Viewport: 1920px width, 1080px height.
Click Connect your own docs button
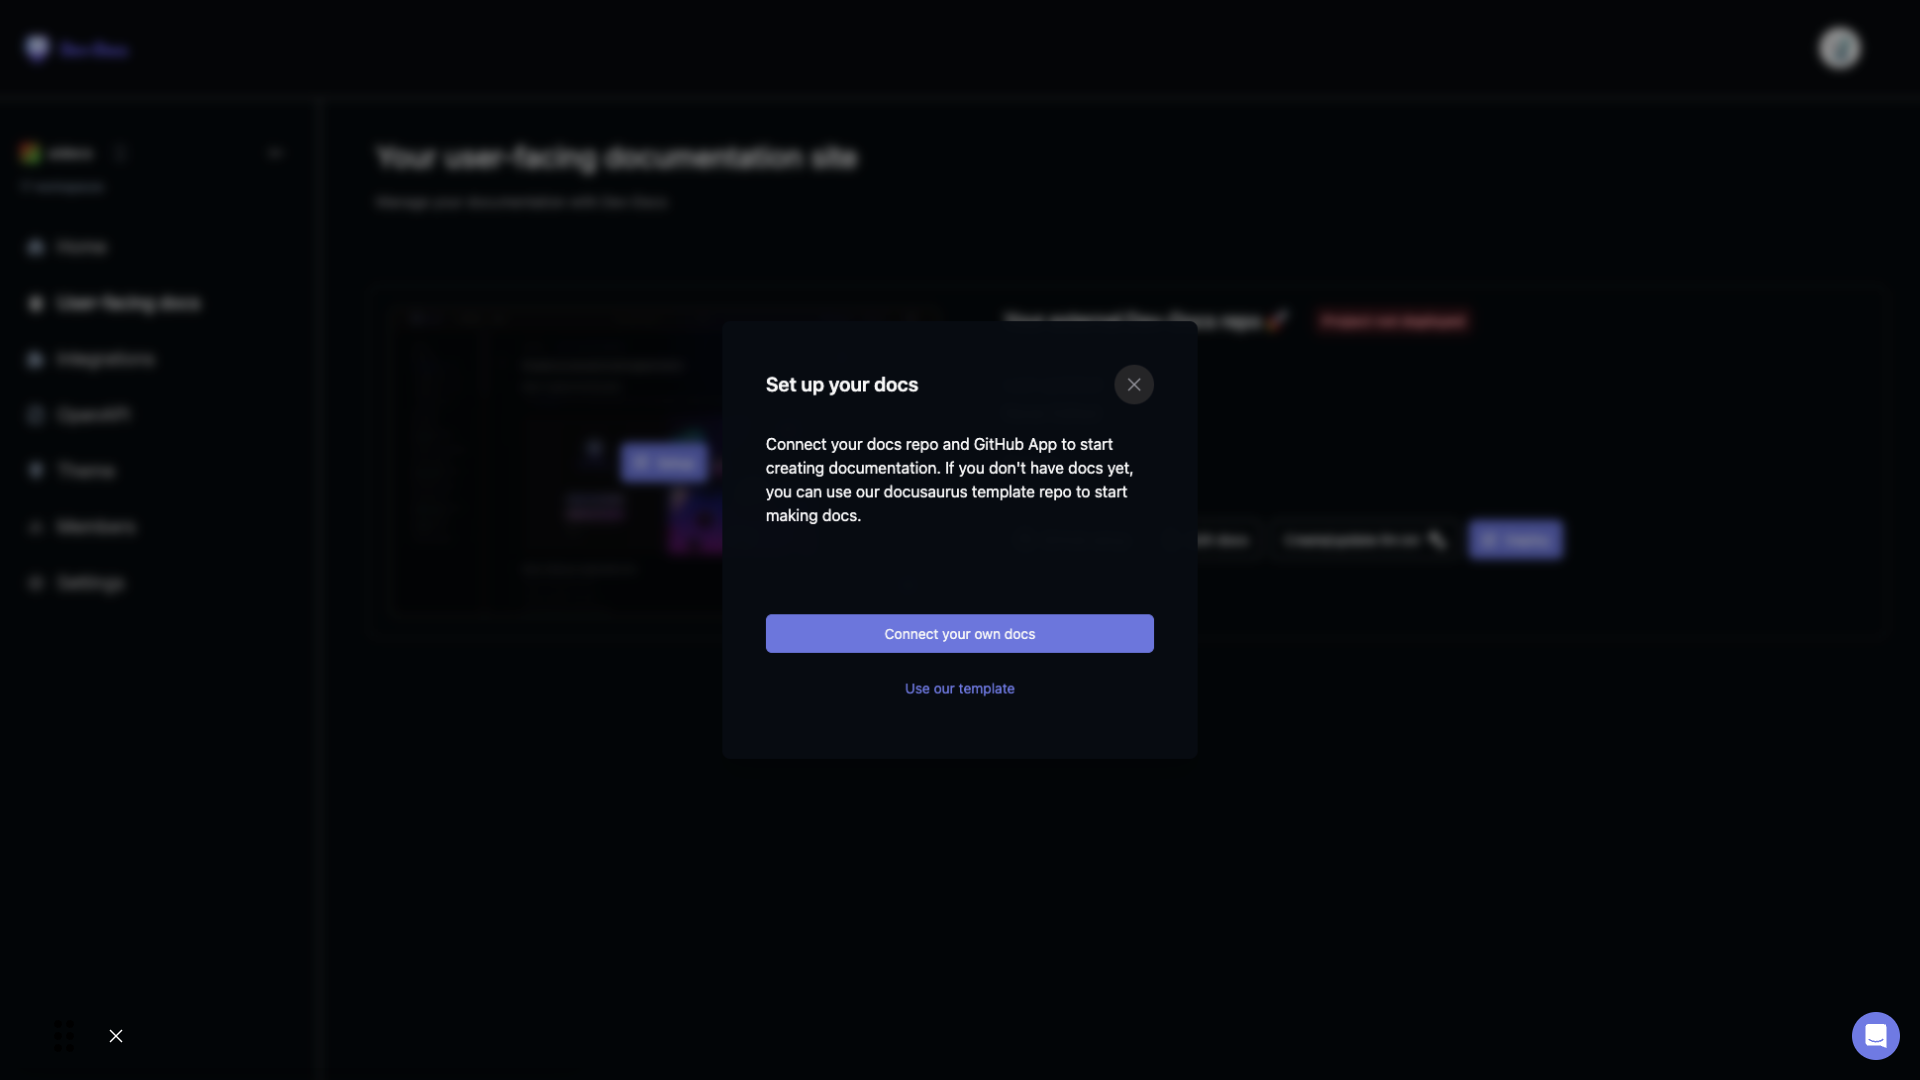tap(960, 633)
